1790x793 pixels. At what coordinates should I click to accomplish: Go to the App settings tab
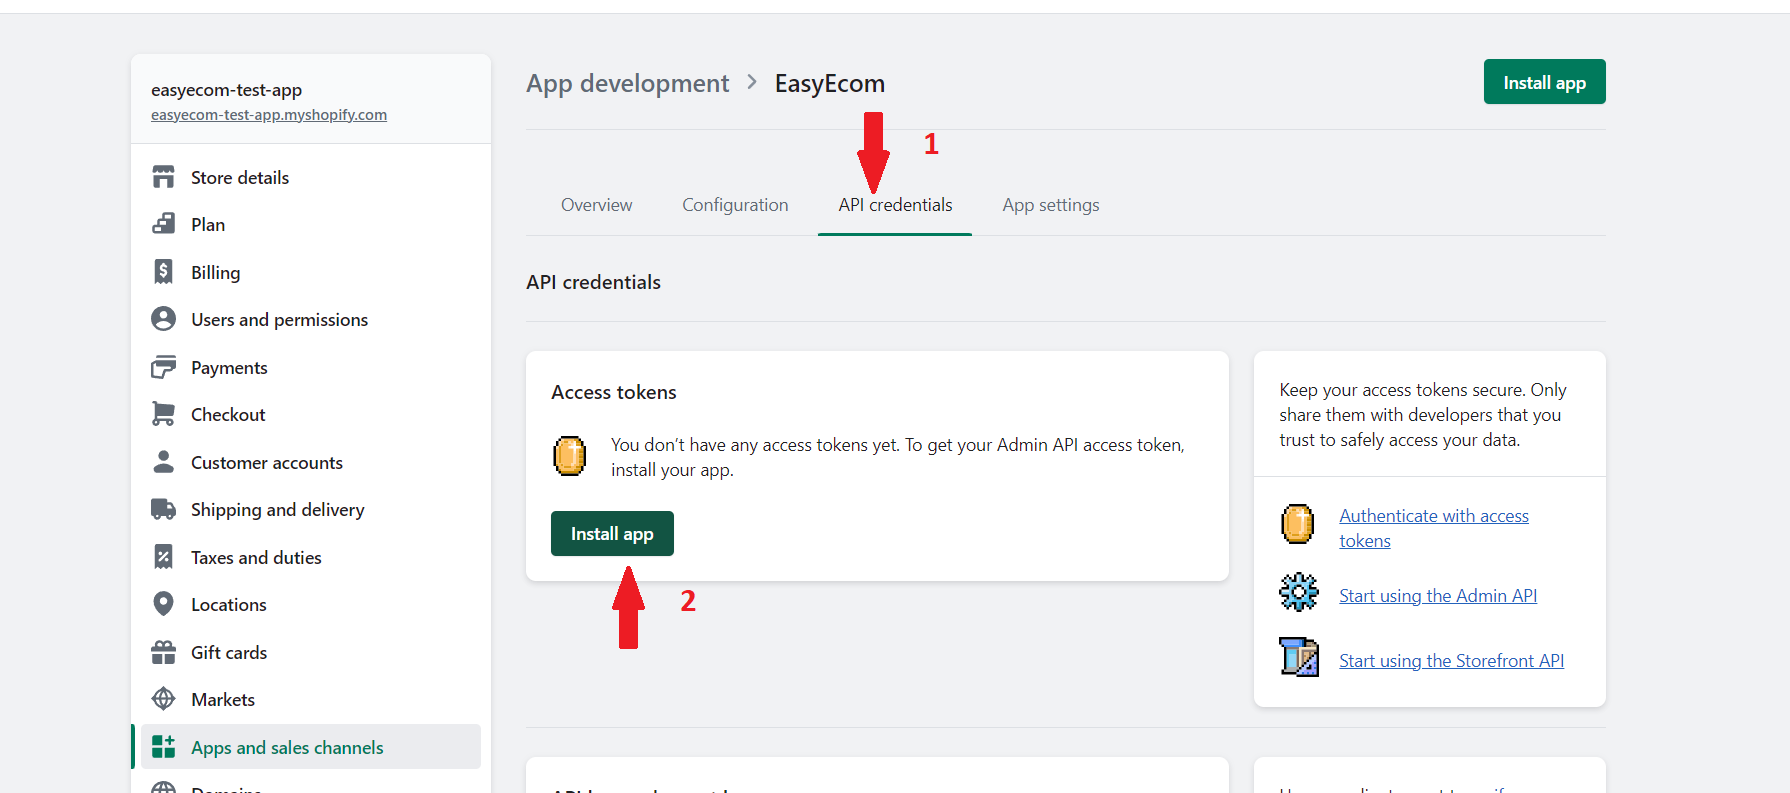(1051, 205)
